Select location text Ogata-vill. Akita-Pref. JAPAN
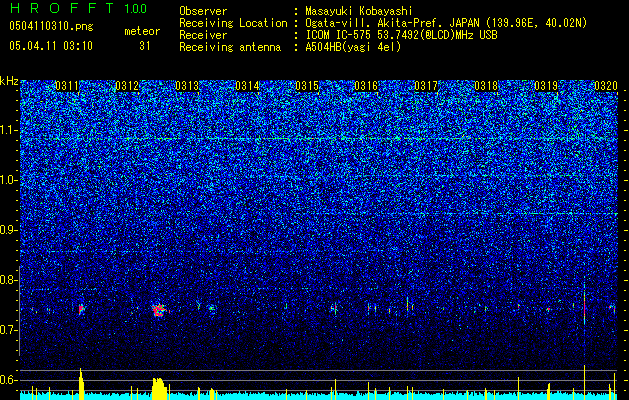 (x=391, y=23)
